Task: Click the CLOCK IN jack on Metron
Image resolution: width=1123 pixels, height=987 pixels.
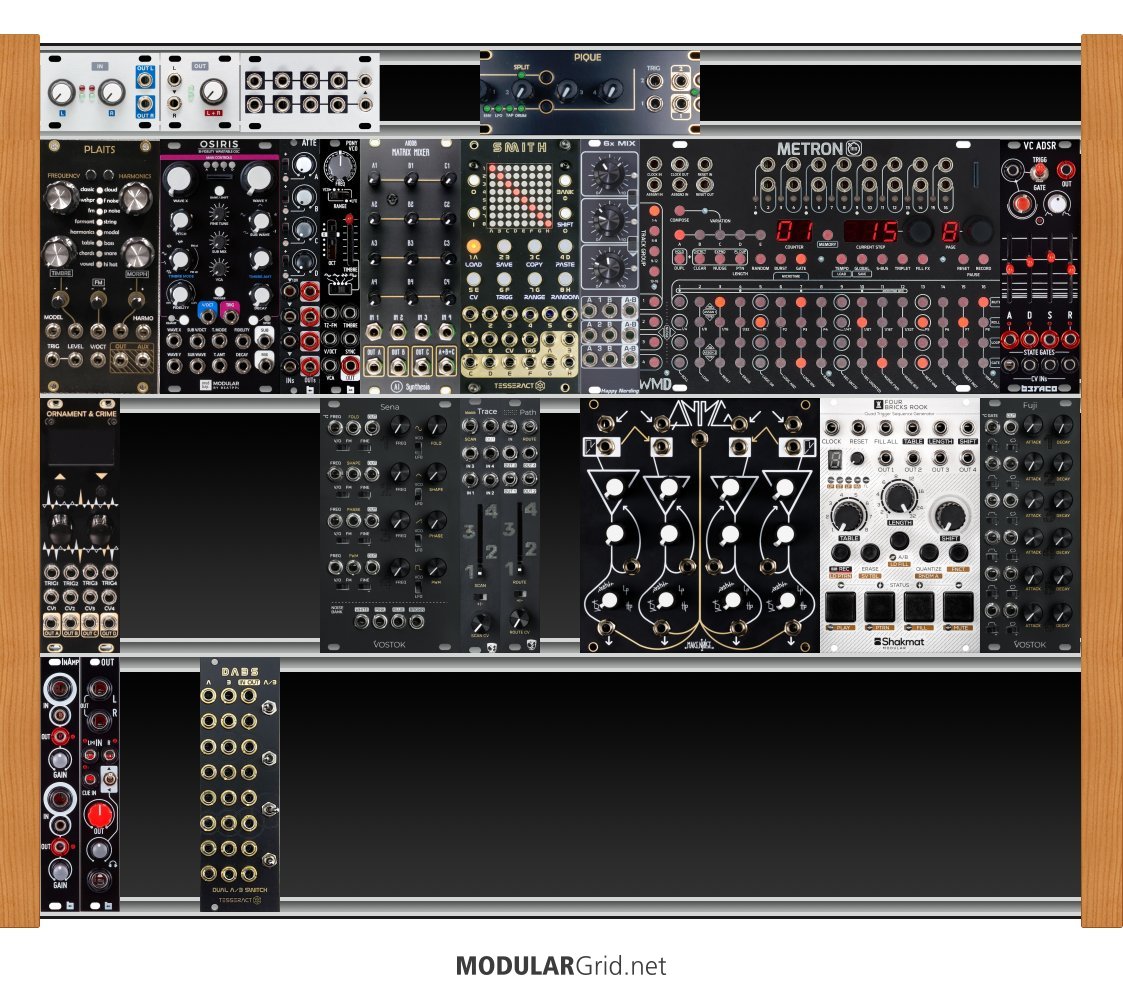Action: tap(654, 165)
